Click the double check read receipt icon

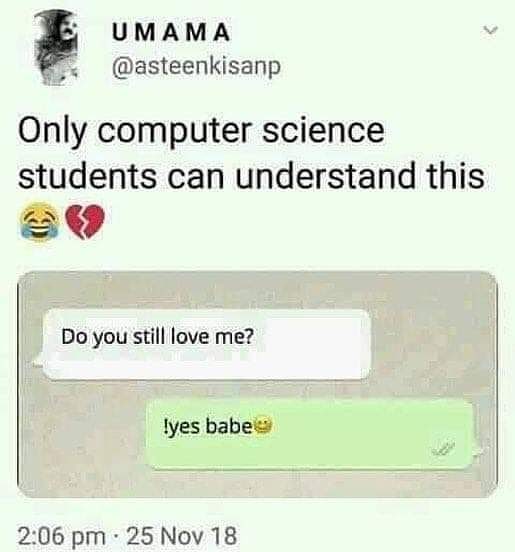[x=444, y=448]
